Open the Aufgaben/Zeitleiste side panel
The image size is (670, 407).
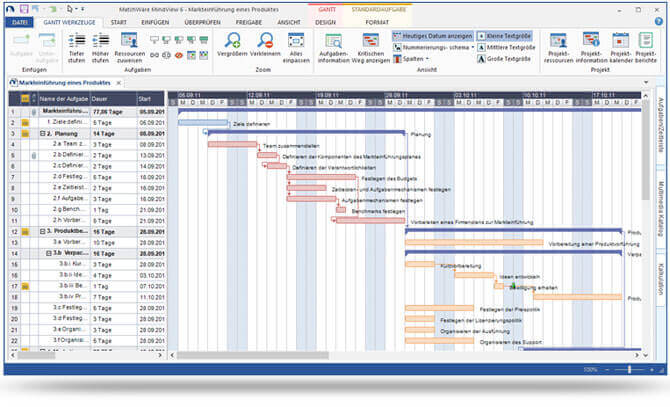click(661, 125)
